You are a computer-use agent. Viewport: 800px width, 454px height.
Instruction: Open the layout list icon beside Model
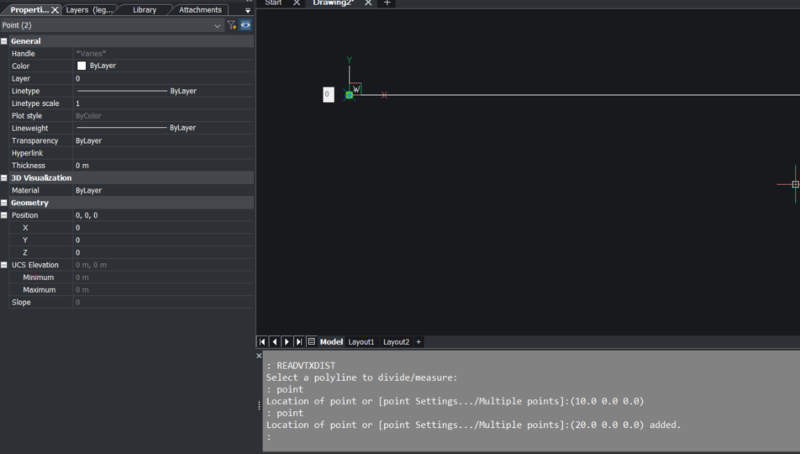pyautogui.click(x=311, y=342)
